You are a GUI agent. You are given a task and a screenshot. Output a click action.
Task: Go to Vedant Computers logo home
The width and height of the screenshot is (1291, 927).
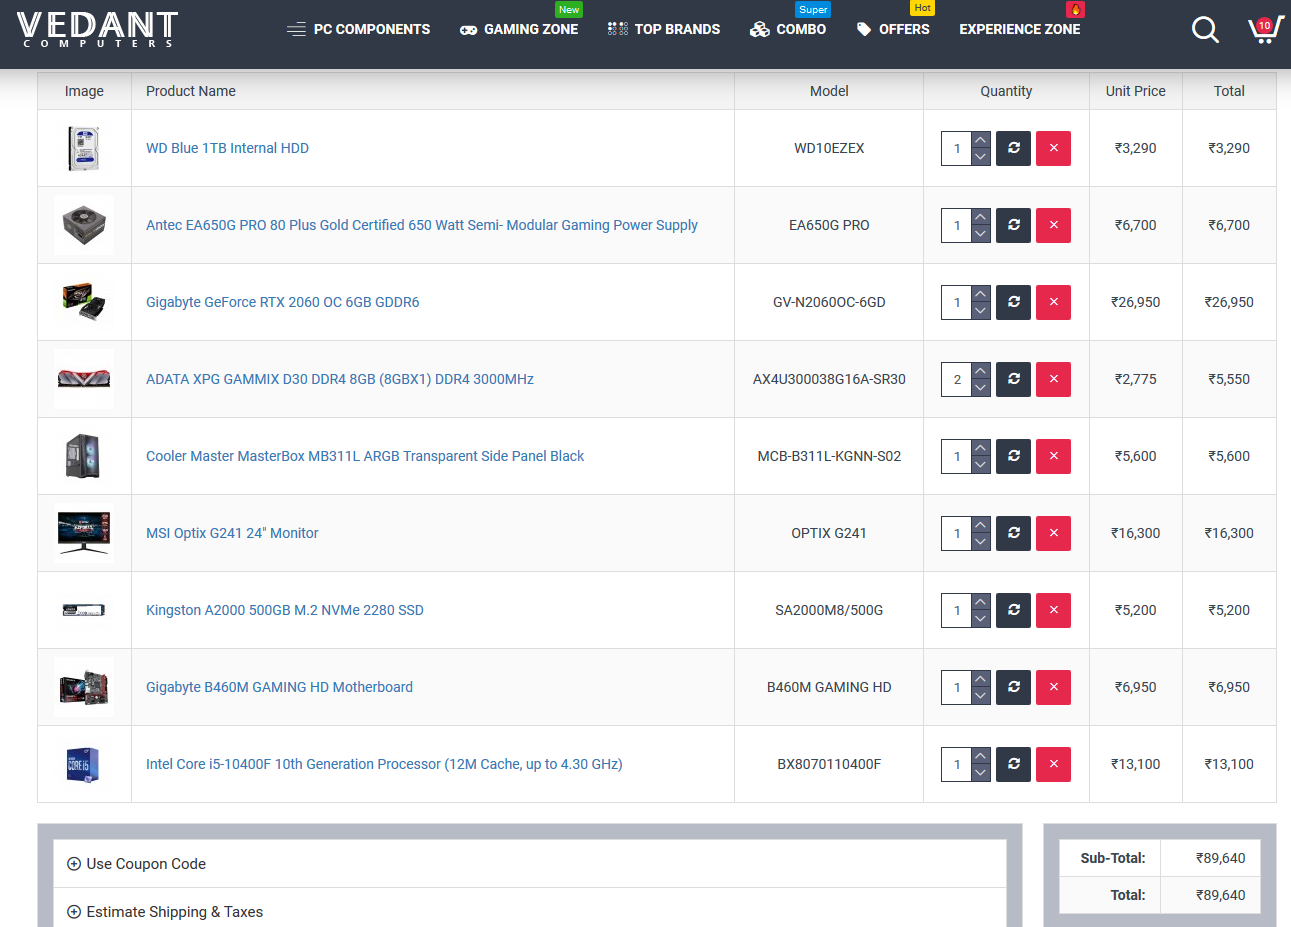point(97,30)
